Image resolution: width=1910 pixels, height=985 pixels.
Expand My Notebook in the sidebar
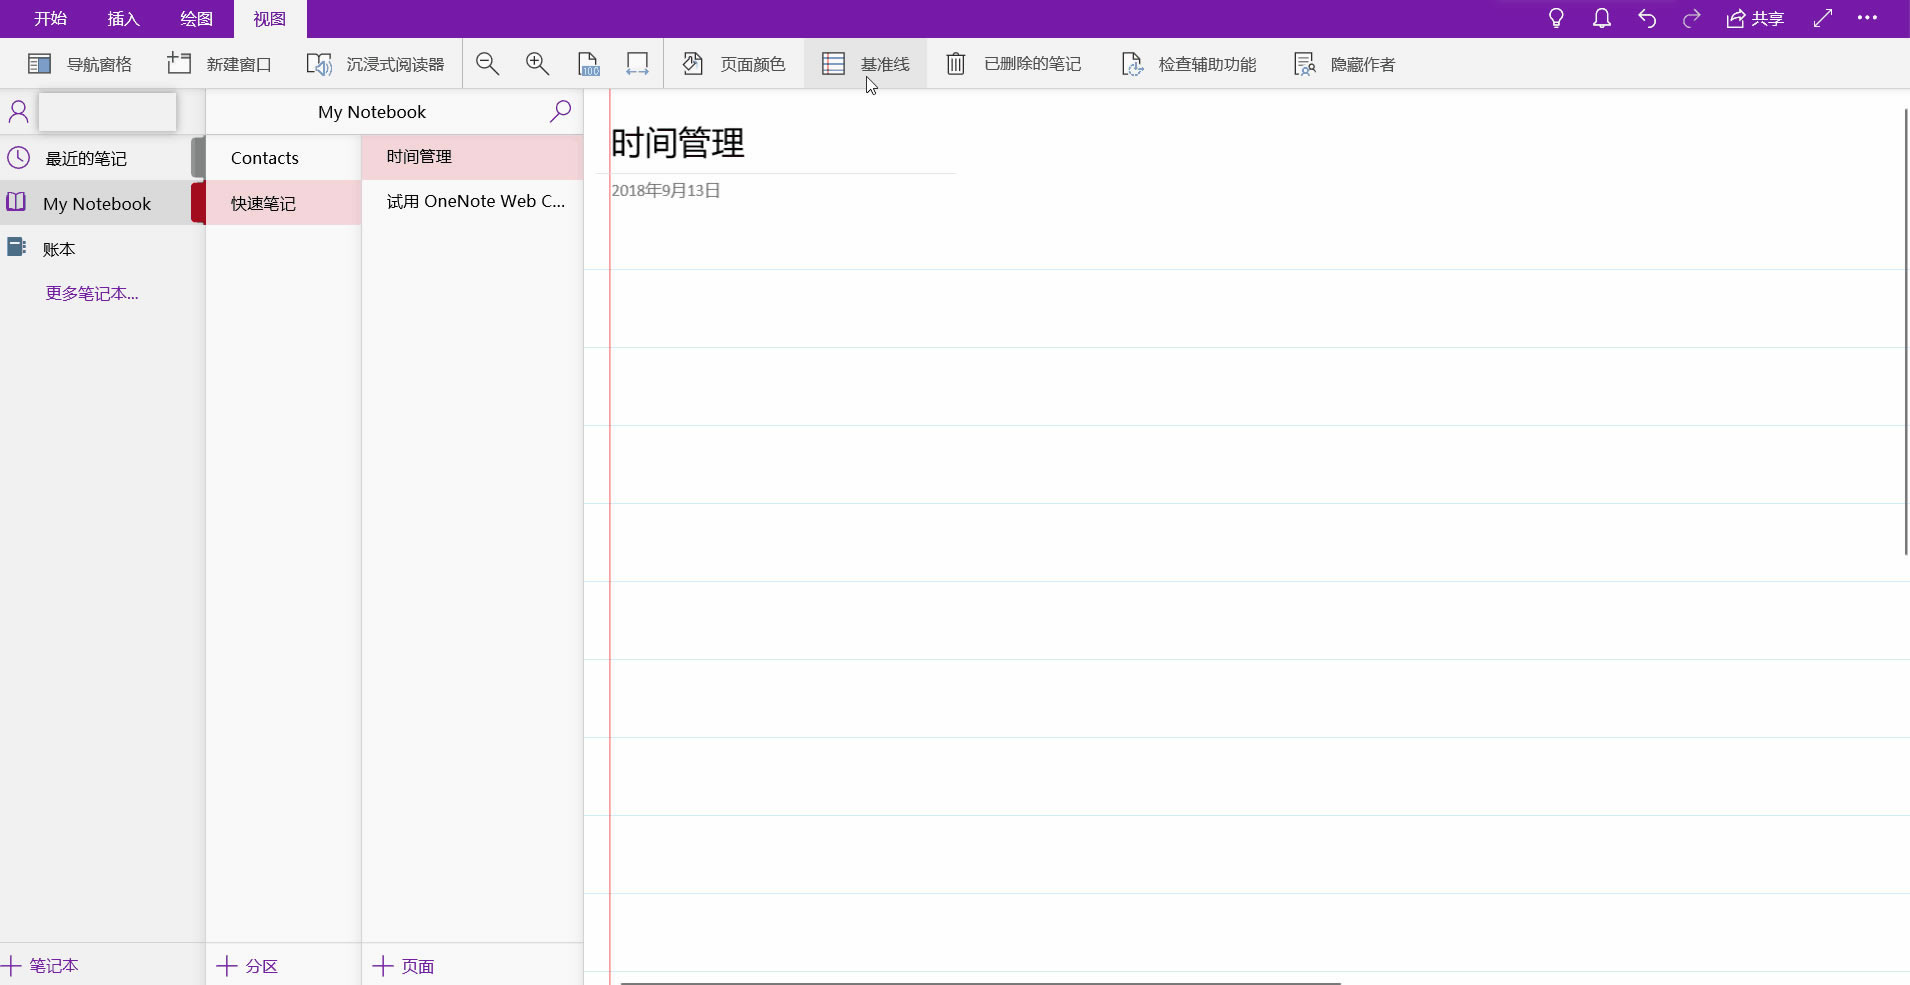click(x=96, y=203)
